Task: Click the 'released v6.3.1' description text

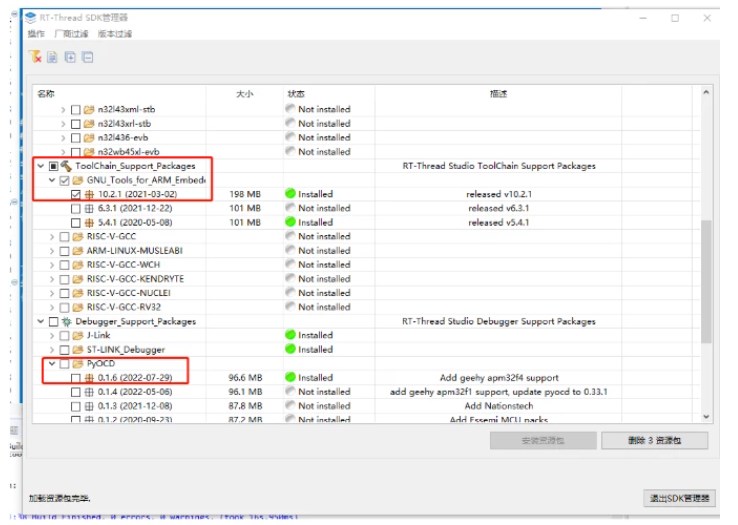Action: tap(498, 208)
